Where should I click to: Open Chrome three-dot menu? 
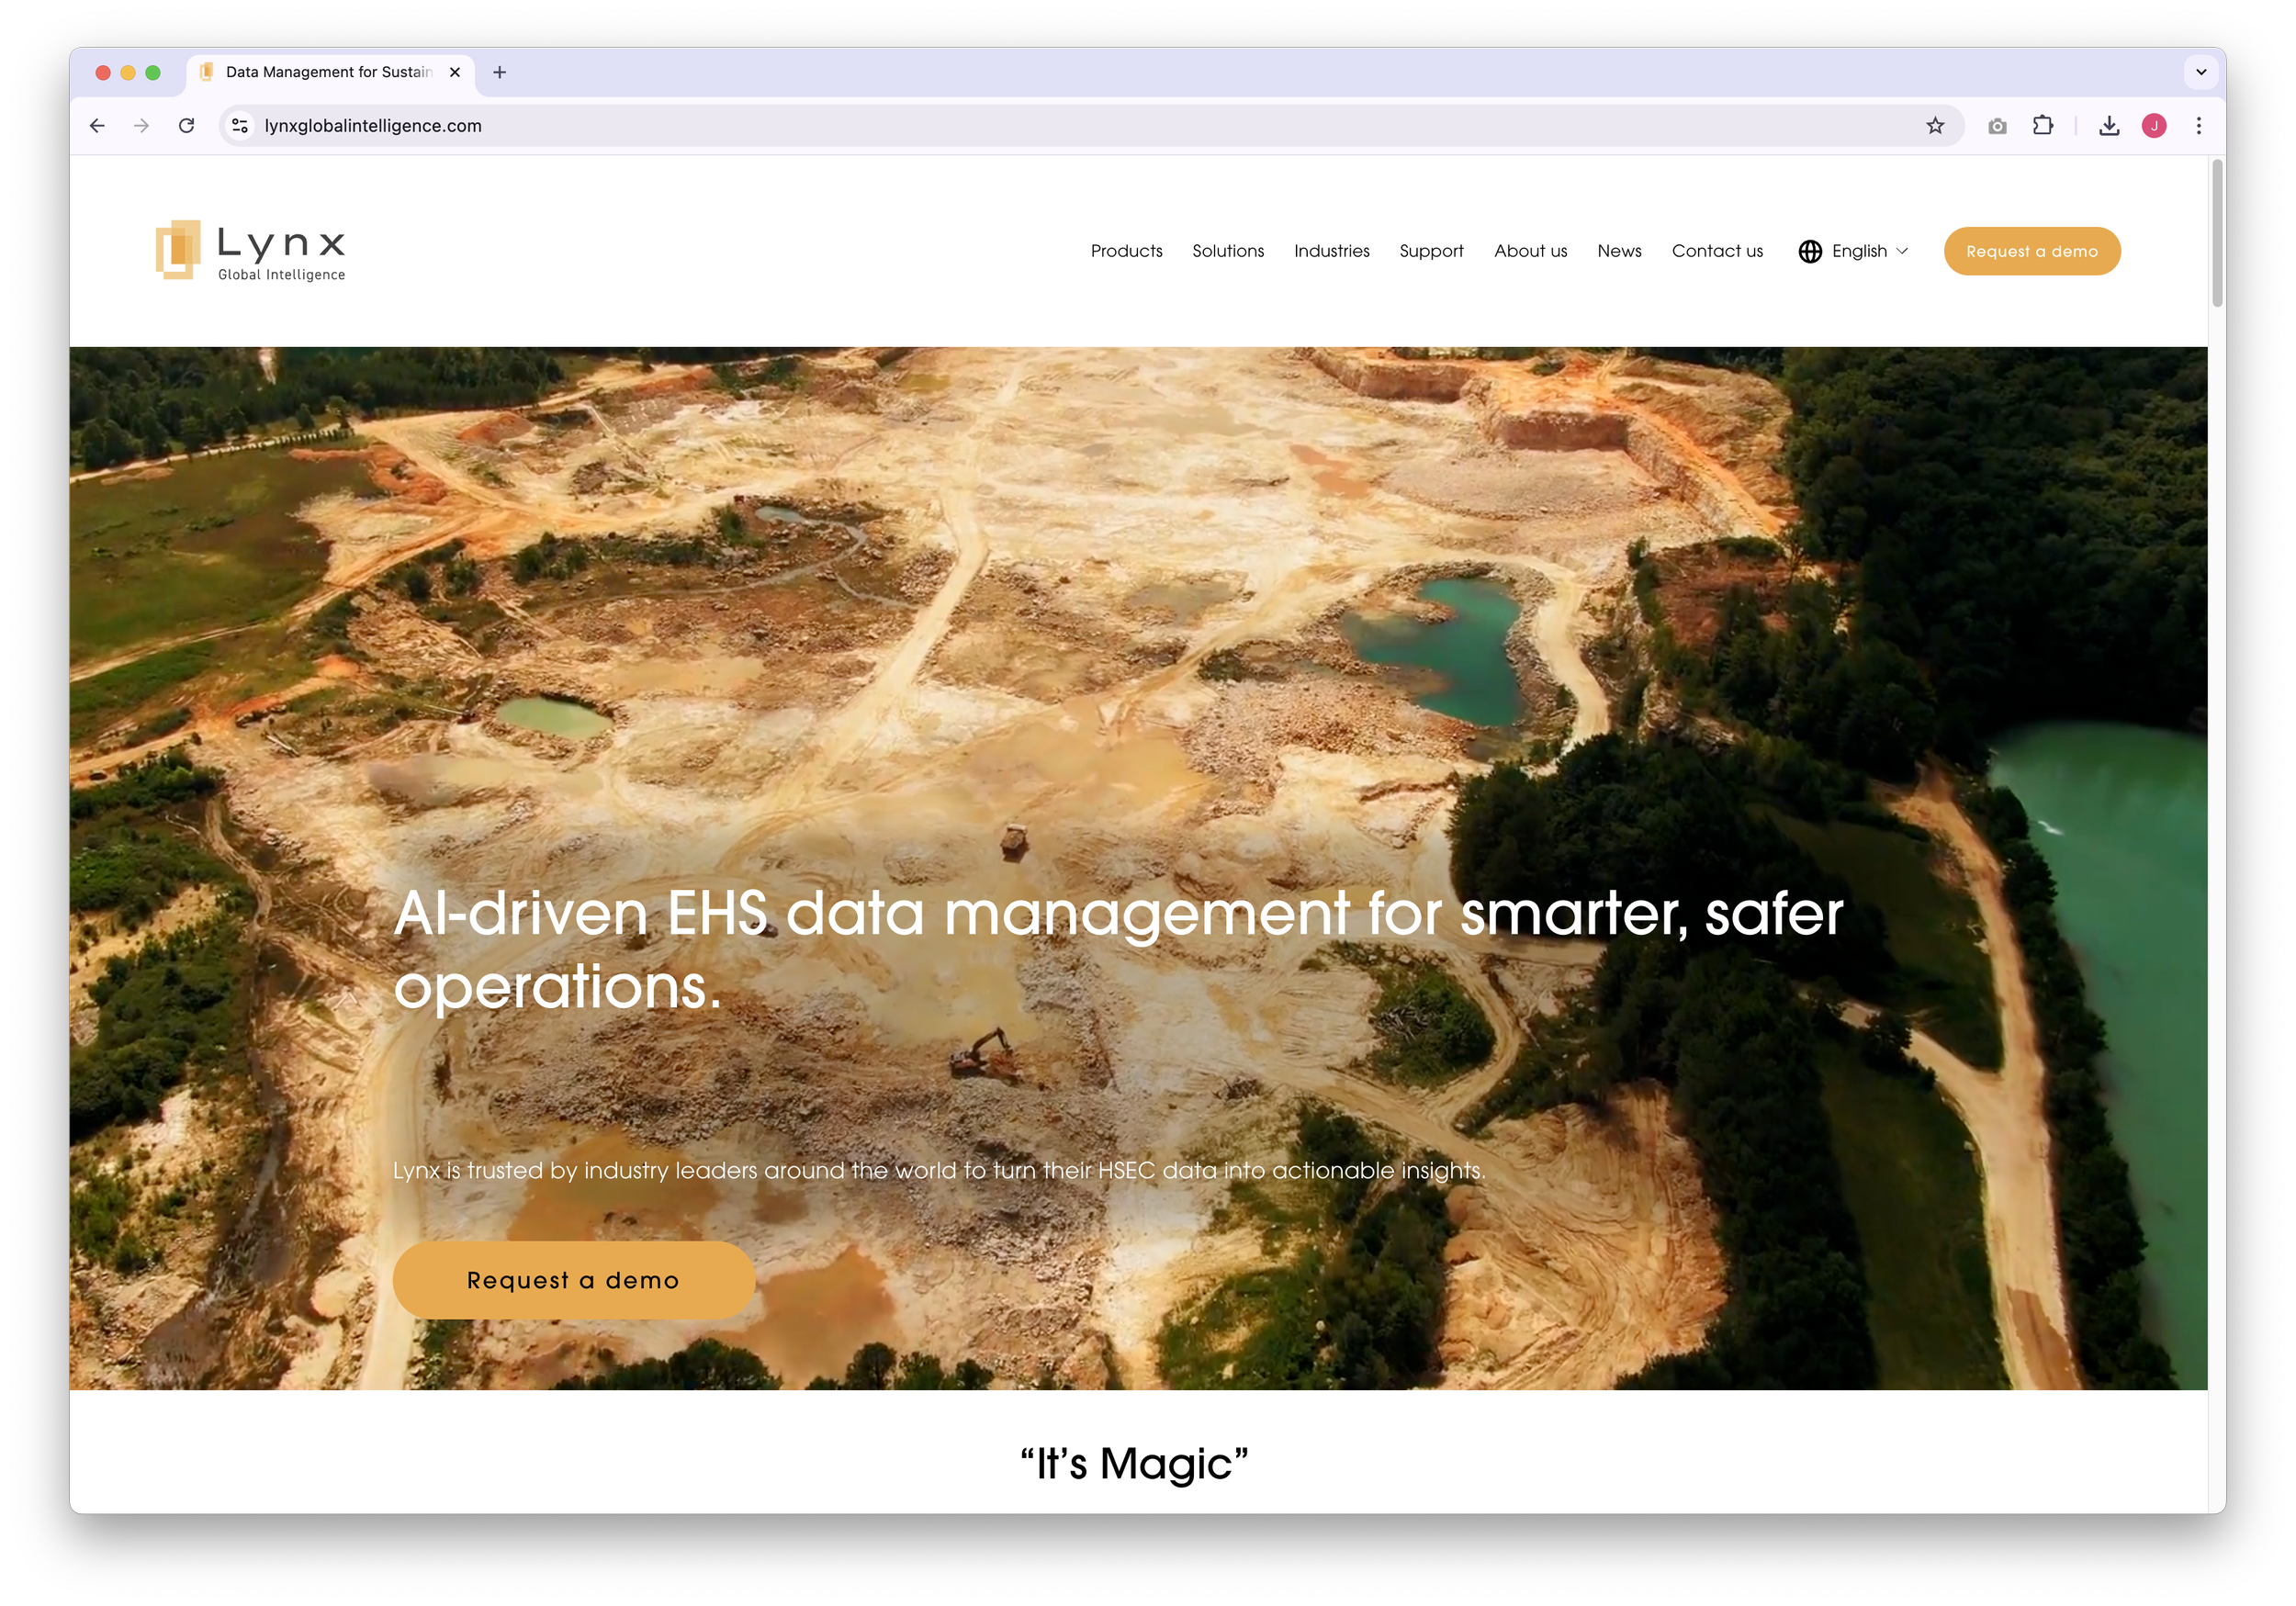pos(2198,126)
